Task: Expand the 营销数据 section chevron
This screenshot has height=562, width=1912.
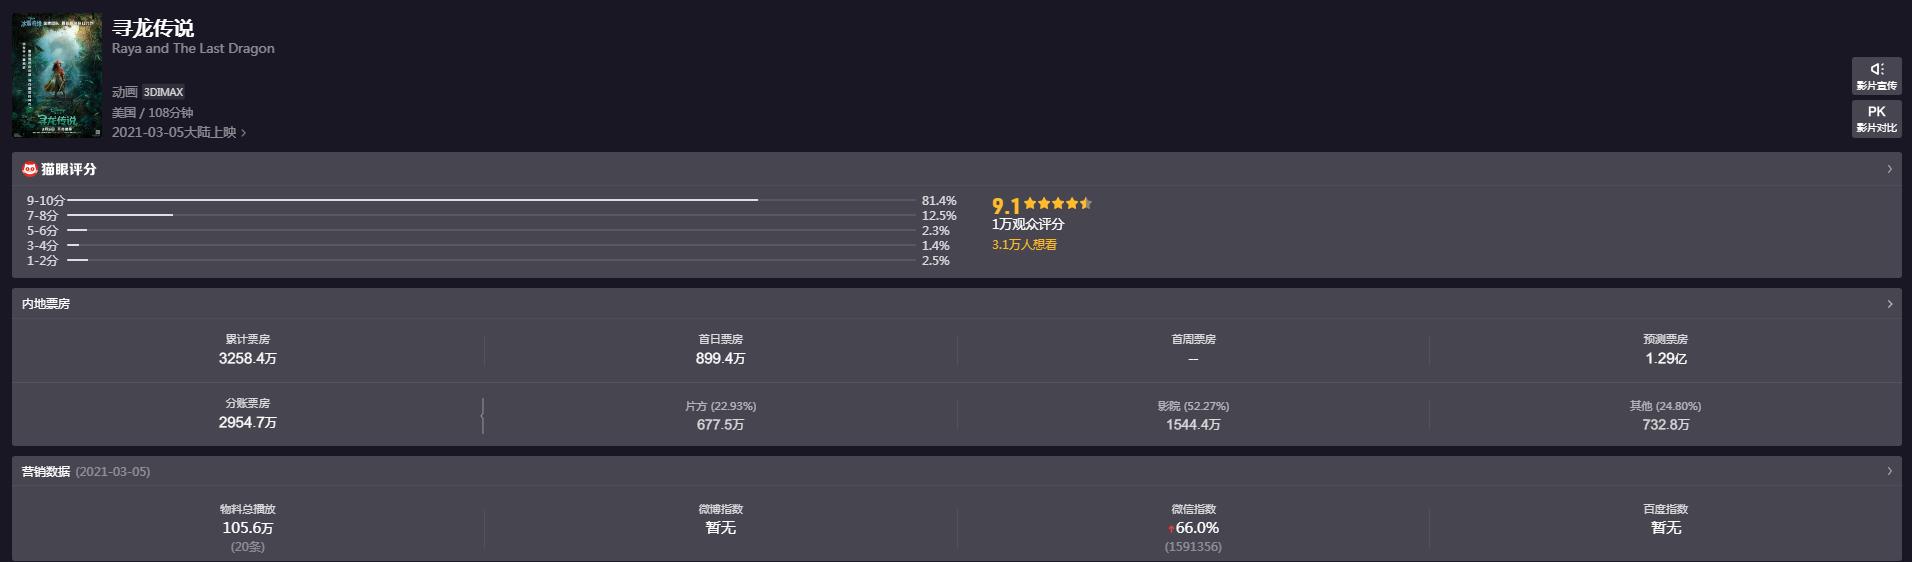Action: click(x=1889, y=471)
